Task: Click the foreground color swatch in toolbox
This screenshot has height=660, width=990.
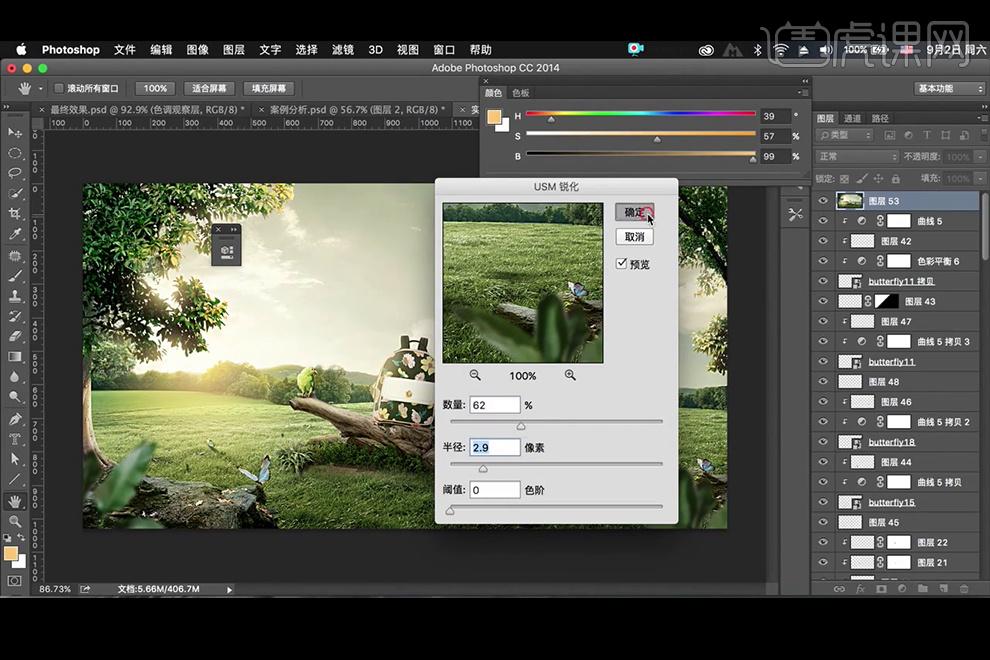Action: (x=11, y=554)
